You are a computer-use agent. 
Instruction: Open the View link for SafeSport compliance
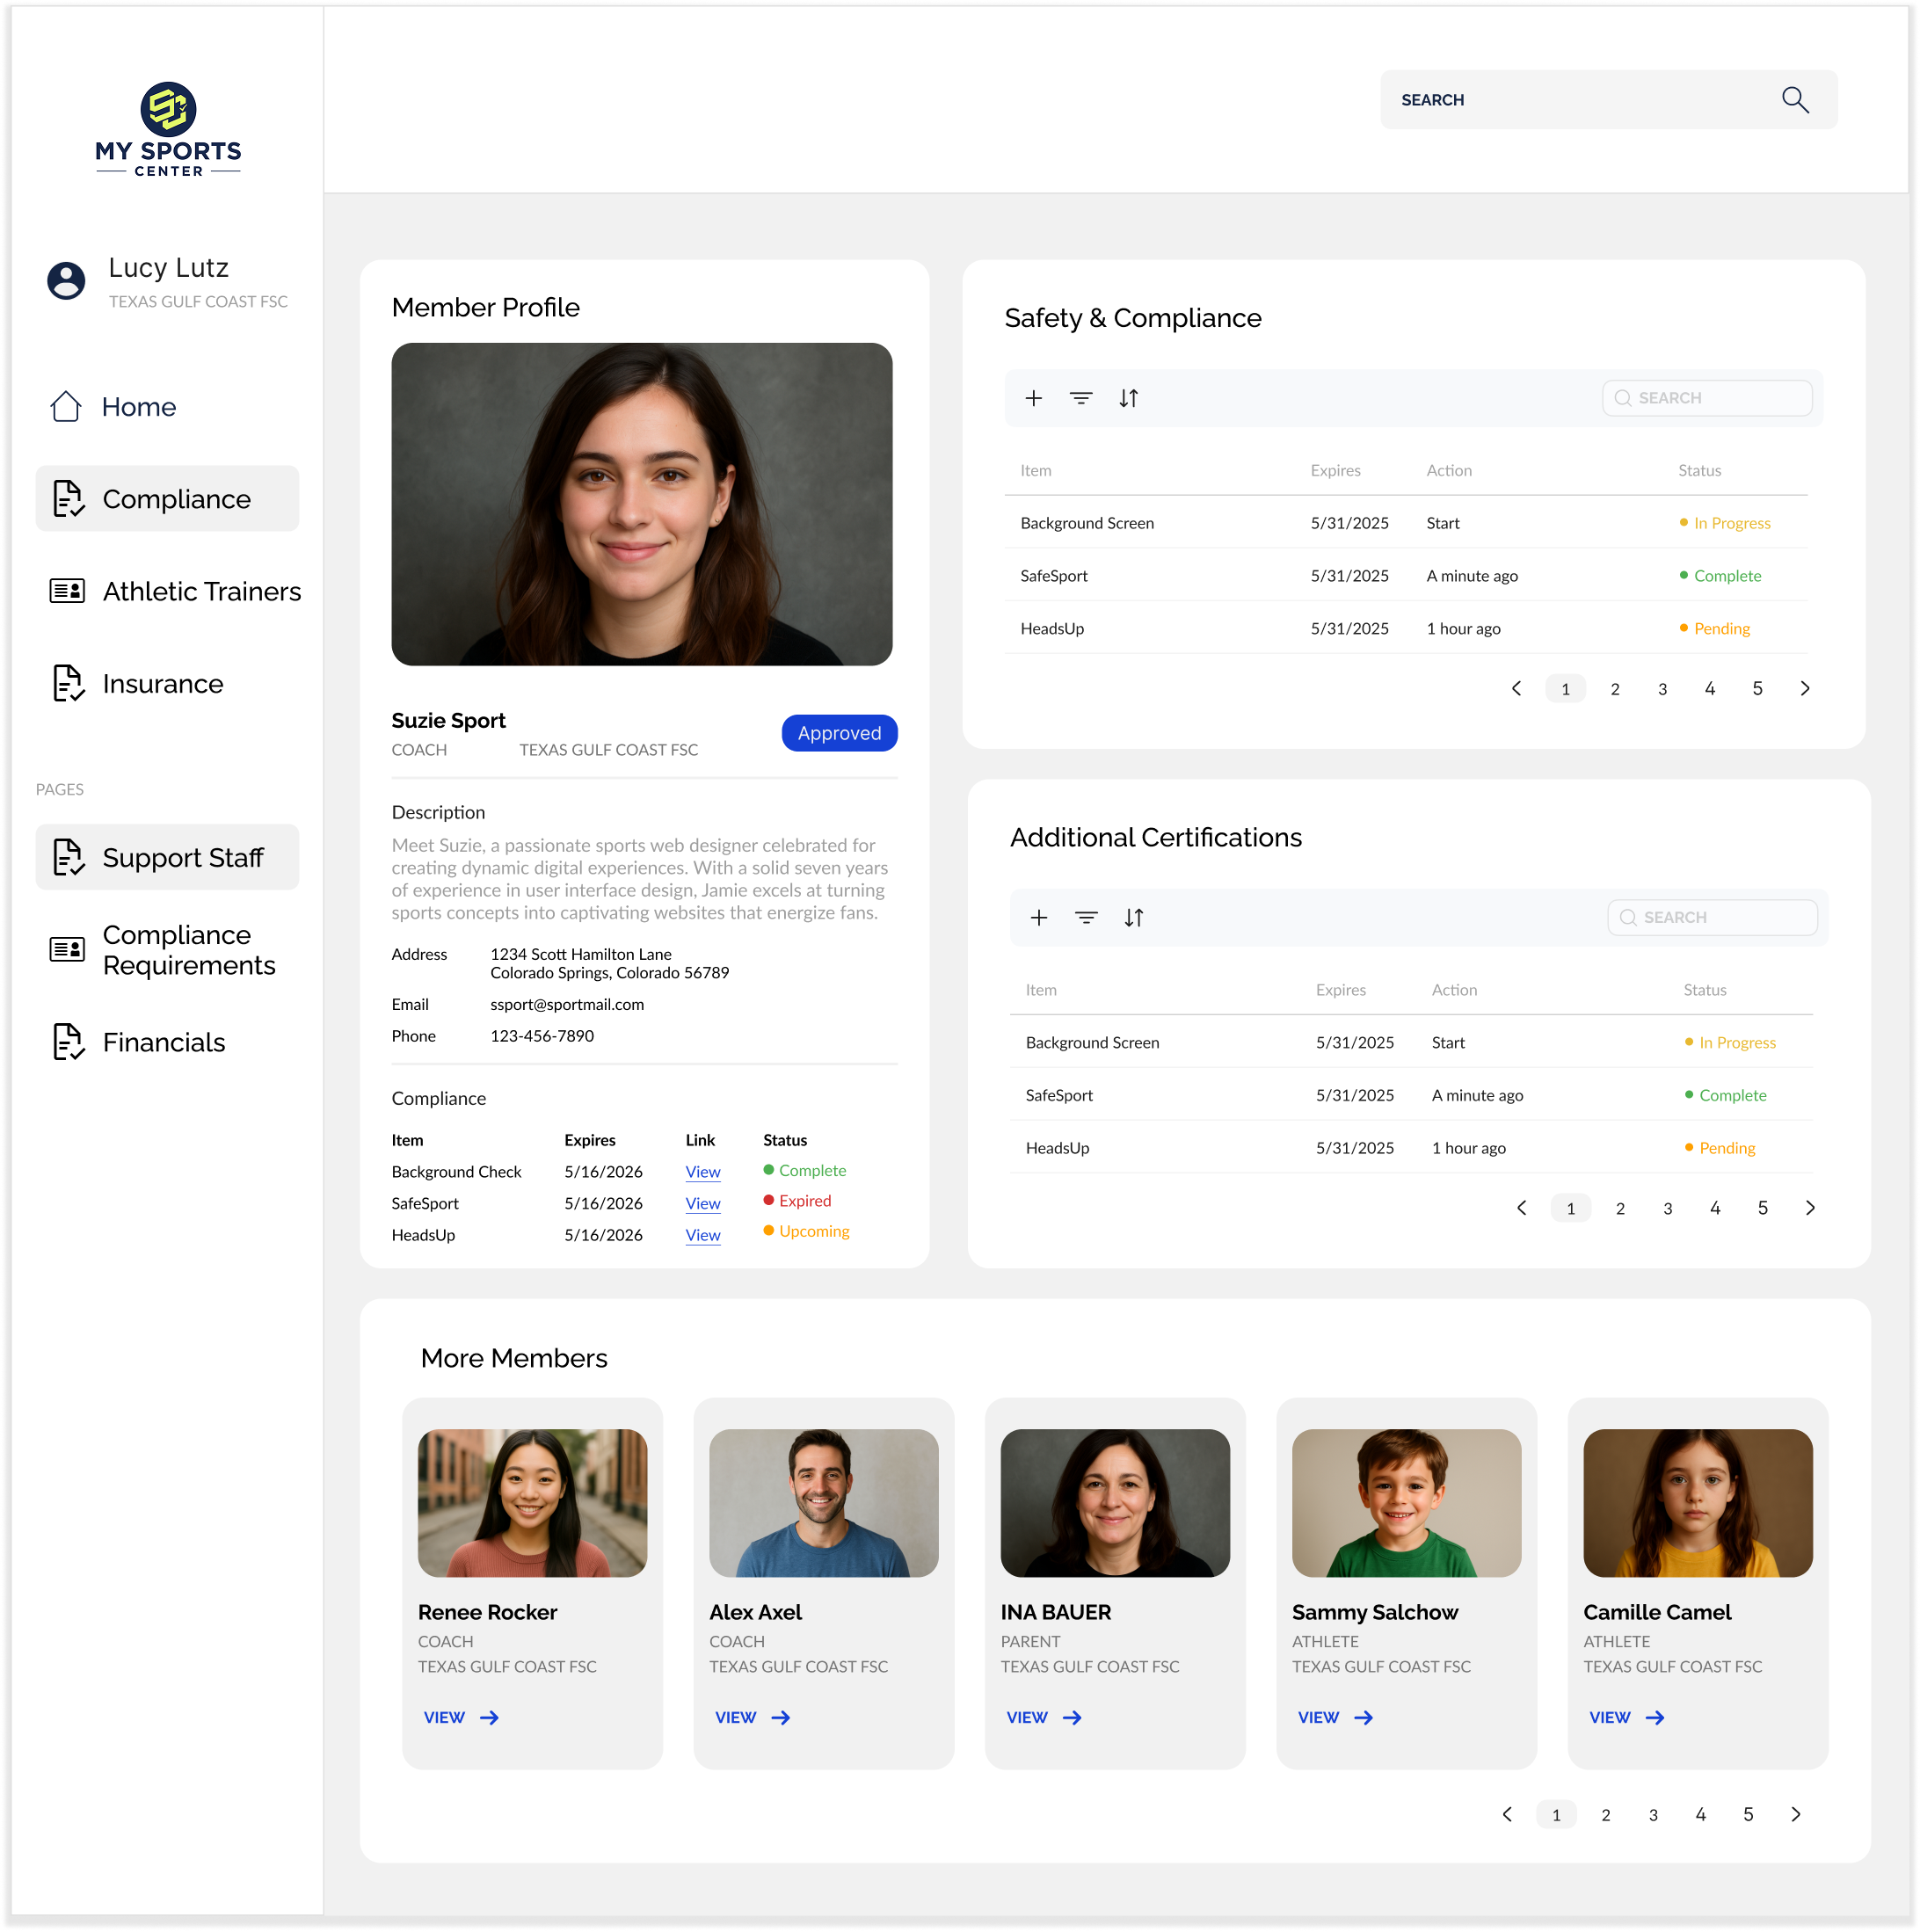(x=702, y=1203)
